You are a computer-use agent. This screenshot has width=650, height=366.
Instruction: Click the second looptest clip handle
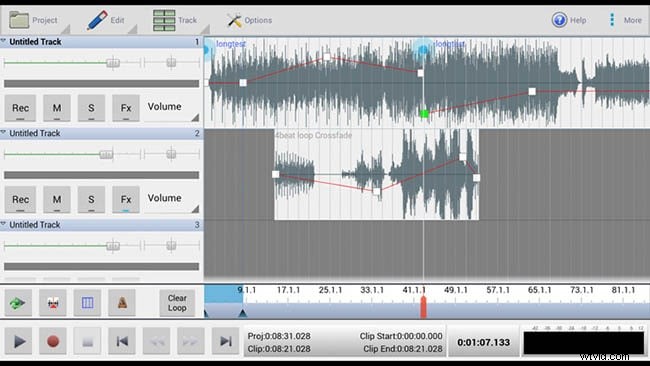[x=423, y=50]
